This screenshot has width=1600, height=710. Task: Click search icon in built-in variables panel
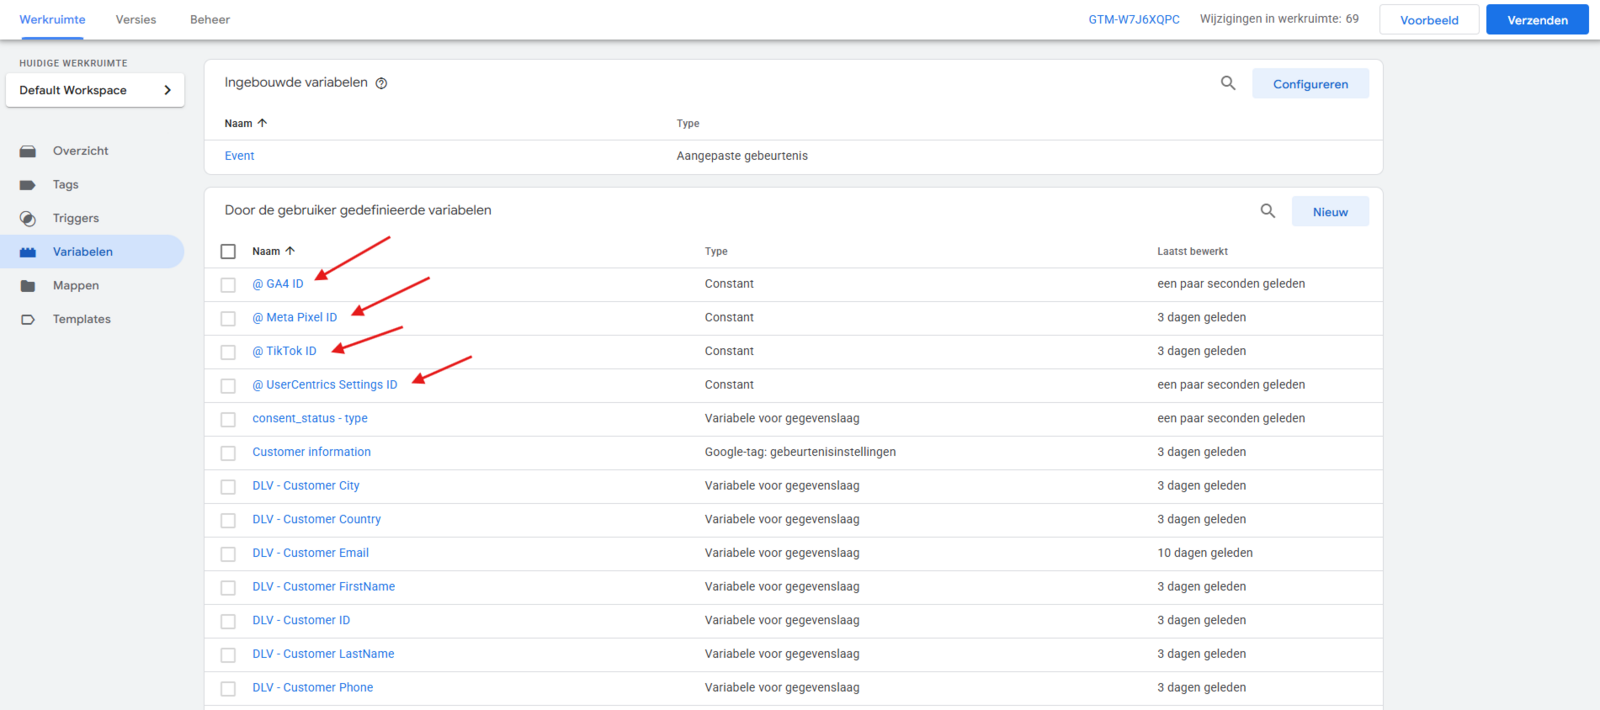(x=1228, y=83)
